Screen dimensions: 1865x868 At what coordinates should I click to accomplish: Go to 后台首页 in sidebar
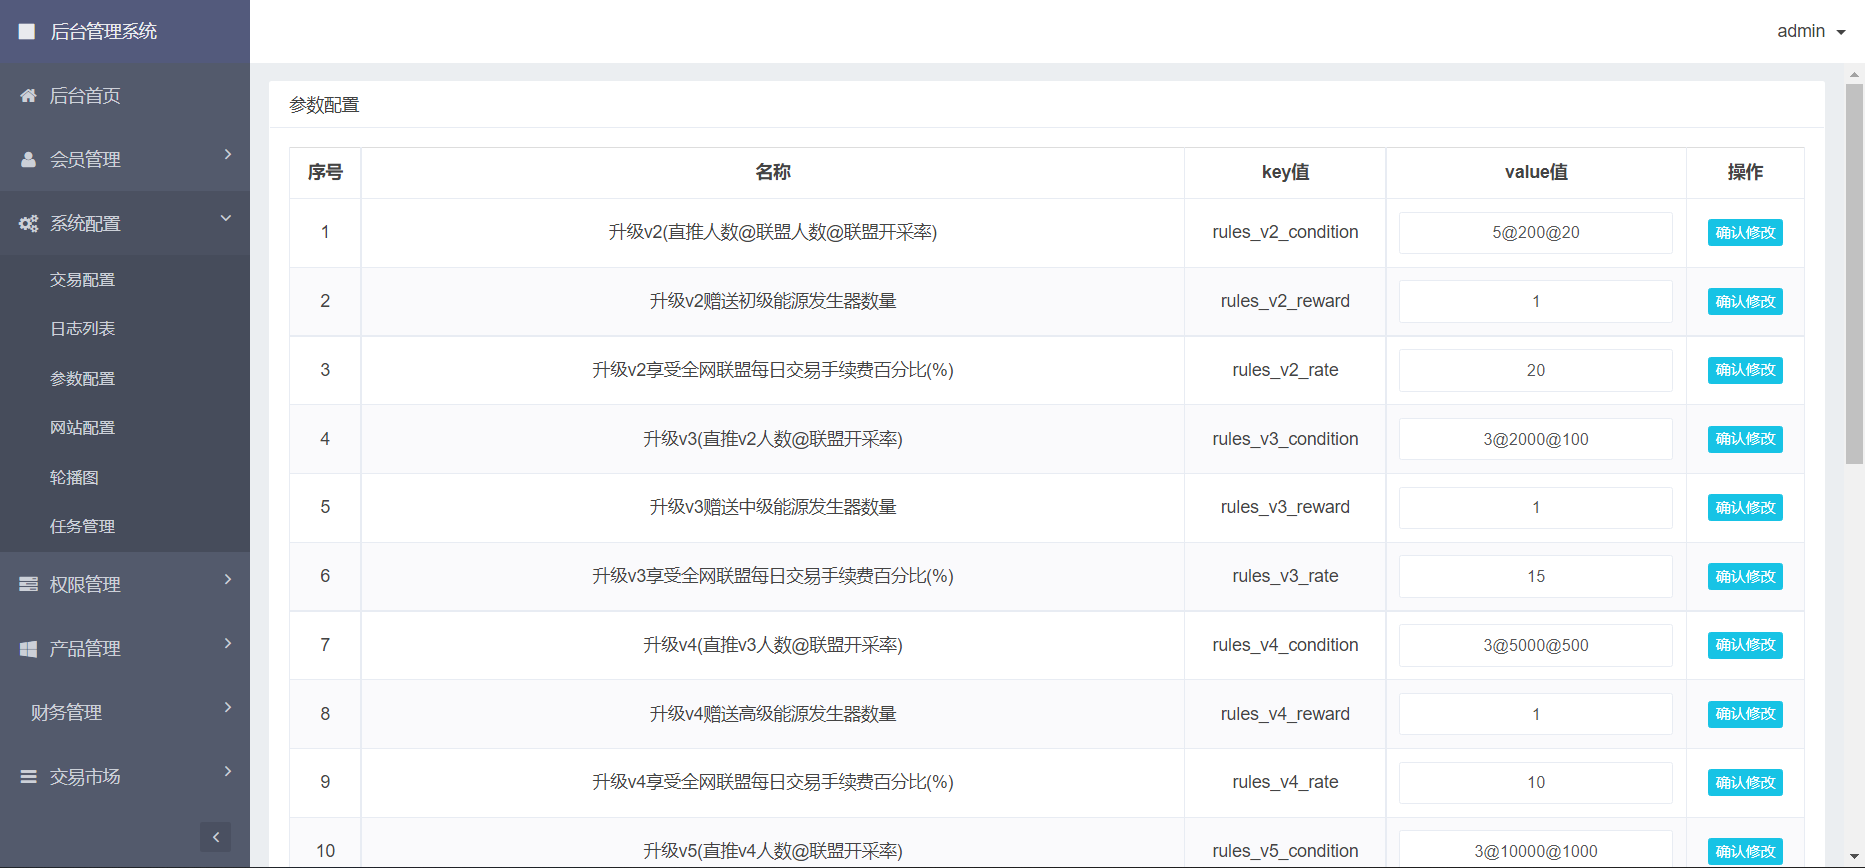coord(125,96)
